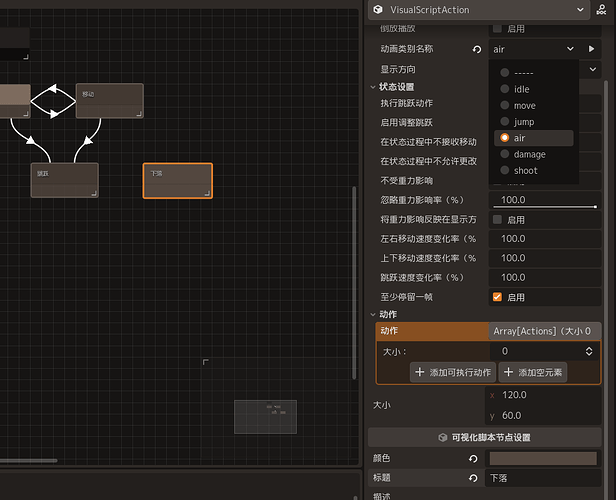616x500 pixels.
Task: Open the VisualScriptAction object dropdown
Action: click(479, 10)
